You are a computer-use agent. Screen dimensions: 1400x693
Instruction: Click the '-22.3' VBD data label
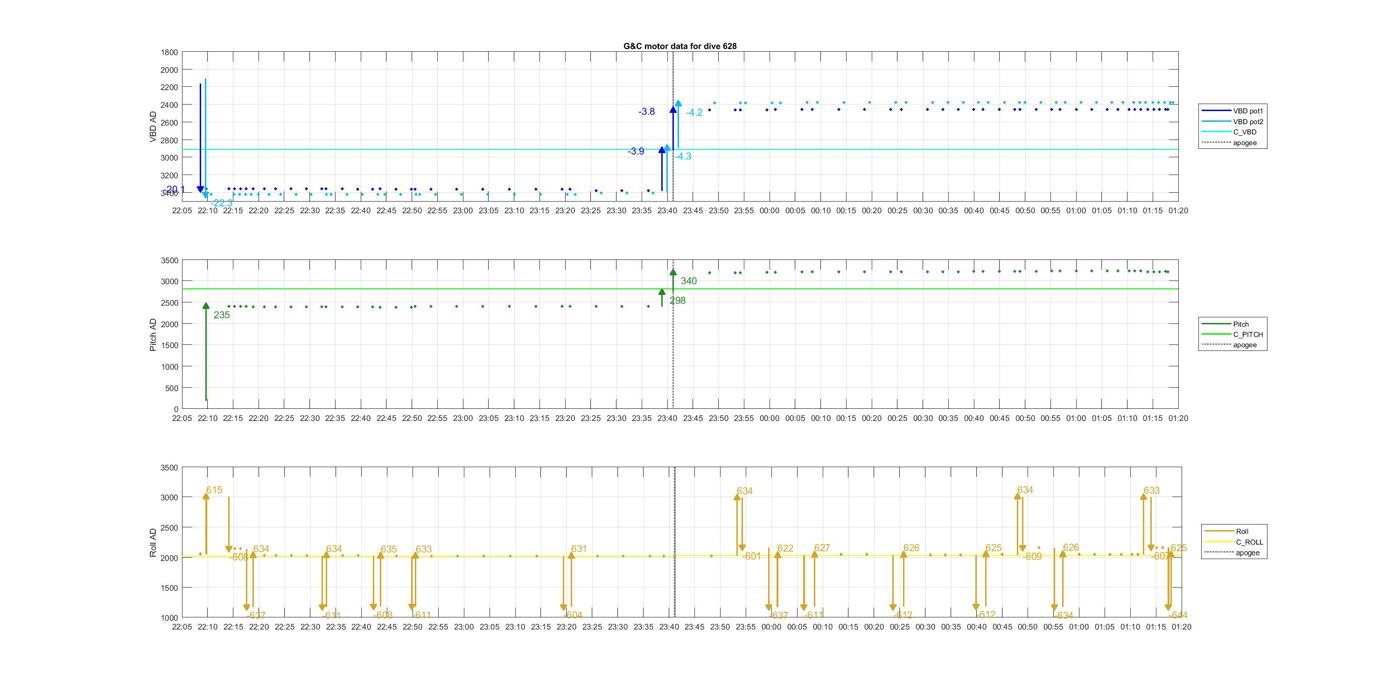pos(221,203)
